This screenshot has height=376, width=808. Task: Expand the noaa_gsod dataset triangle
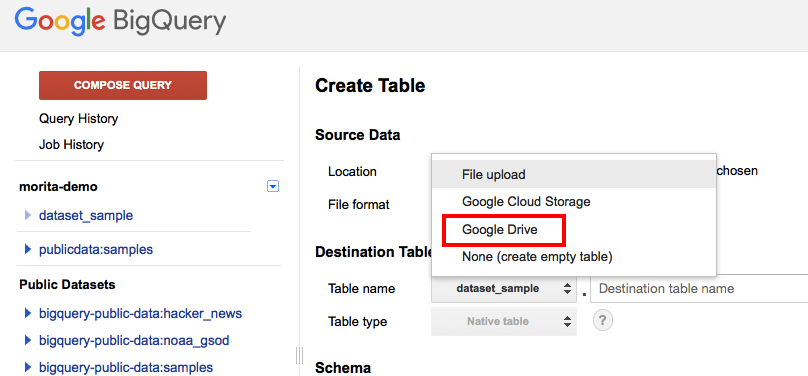coord(28,340)
